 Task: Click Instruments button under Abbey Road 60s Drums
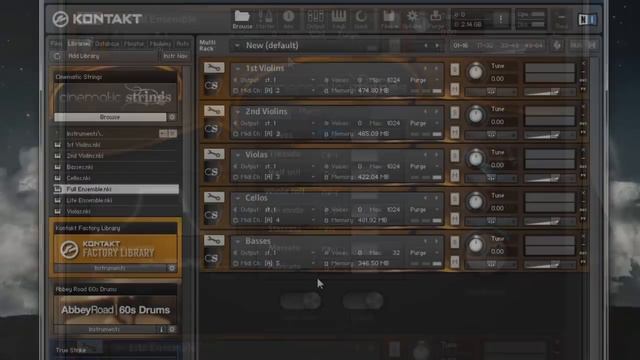point(104,329)
